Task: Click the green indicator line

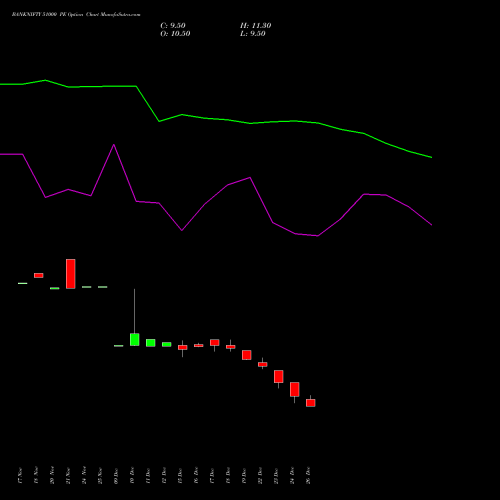Action: point(250,123)
